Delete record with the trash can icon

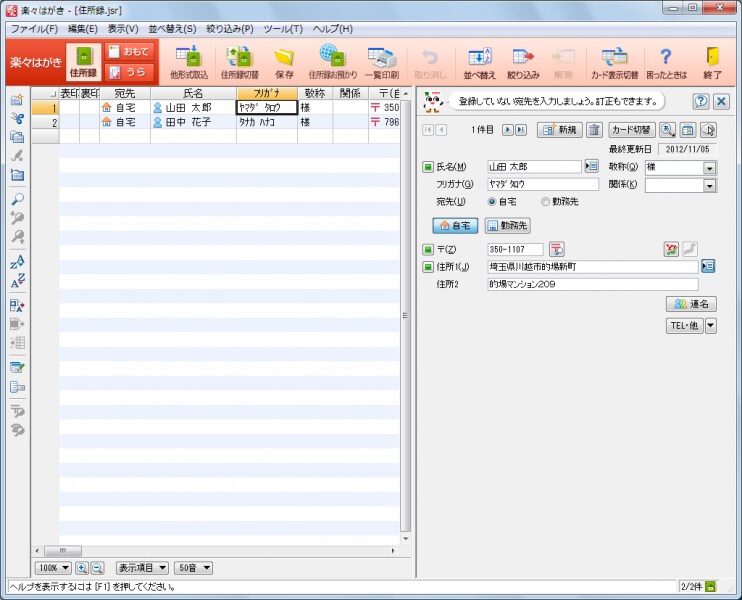(x=594, y=130)
